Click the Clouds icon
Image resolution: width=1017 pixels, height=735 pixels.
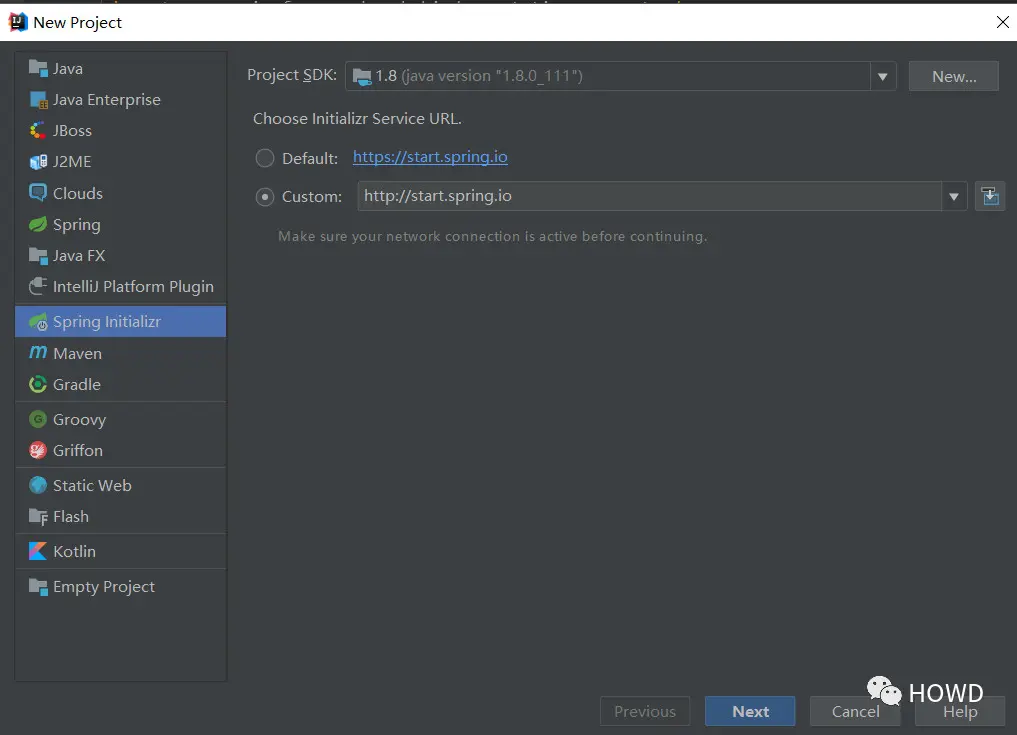pyautogui.click(x=38, y=193)
